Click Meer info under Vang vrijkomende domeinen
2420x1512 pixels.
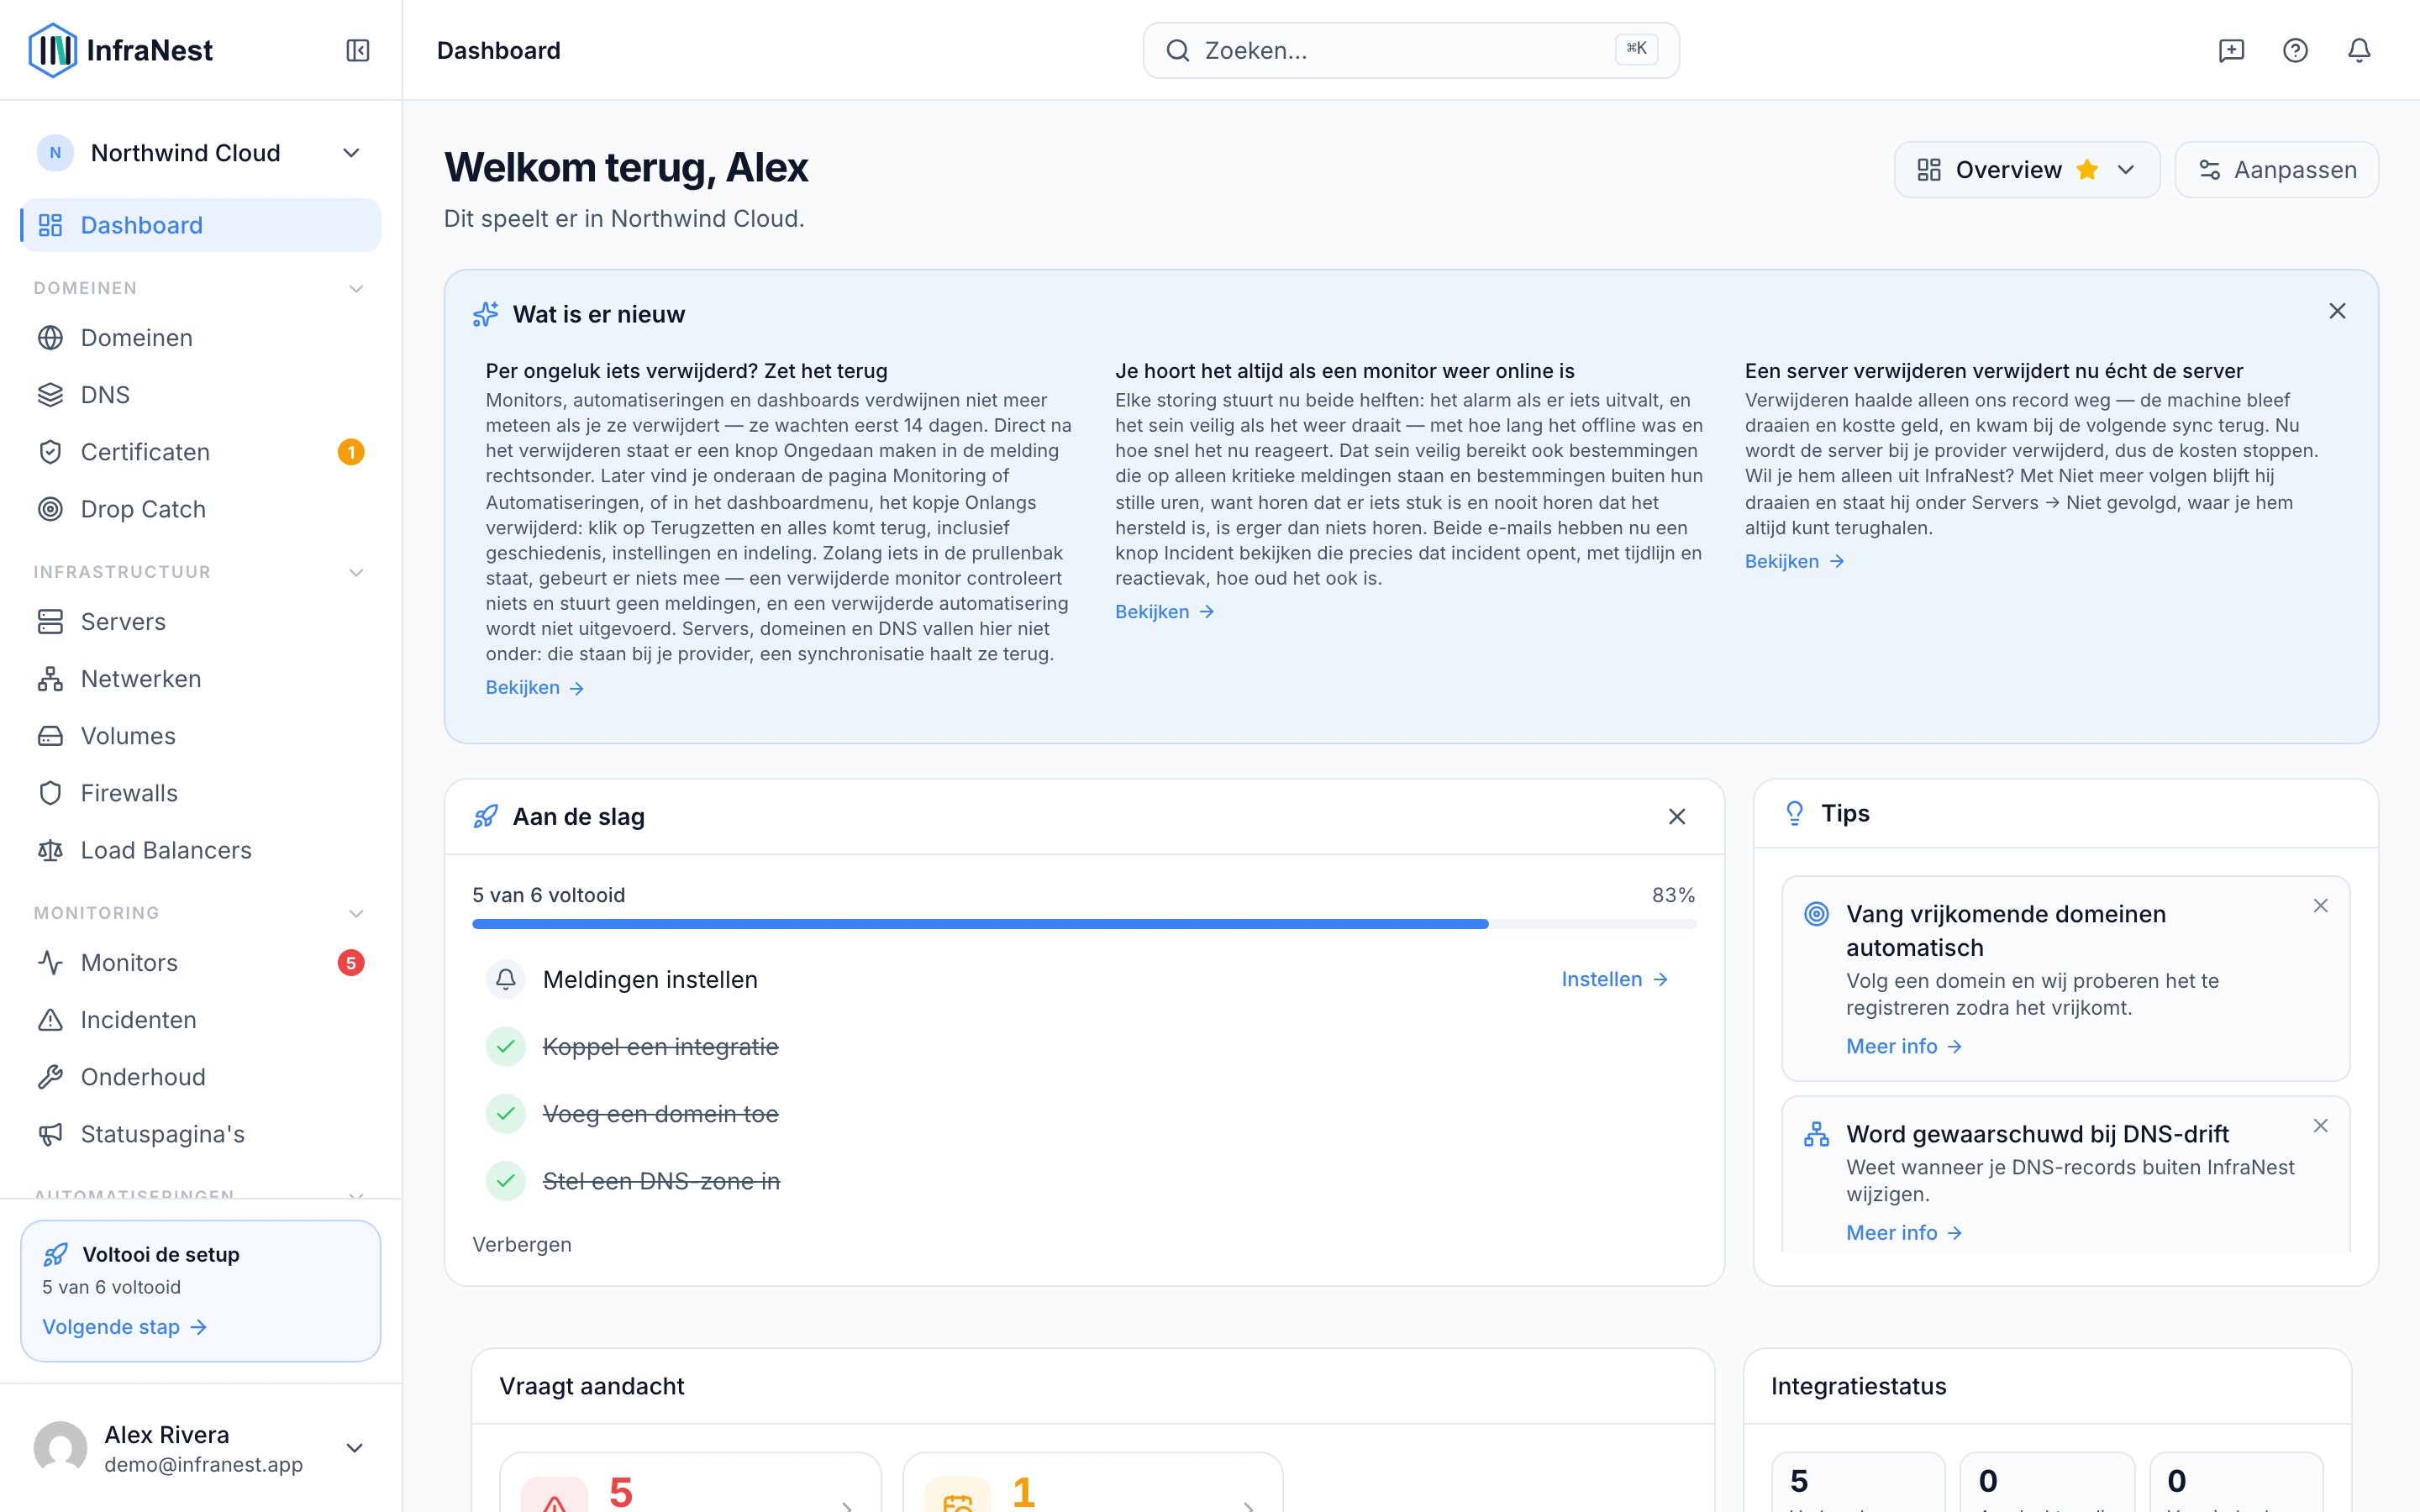click(x=1904, y=1046)
